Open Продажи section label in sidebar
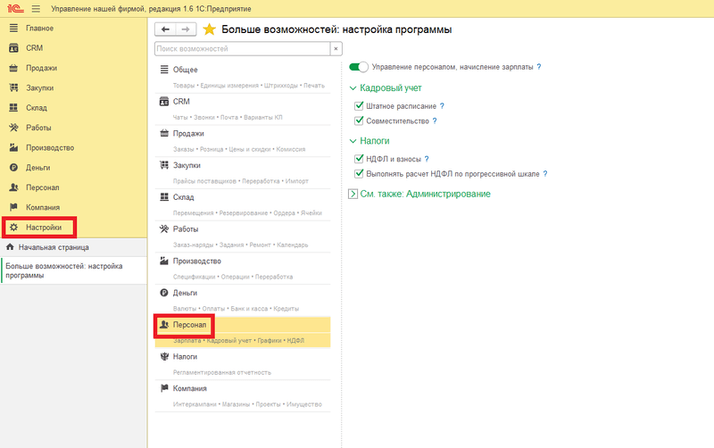 pyautogui.click(x=41, y=68)
